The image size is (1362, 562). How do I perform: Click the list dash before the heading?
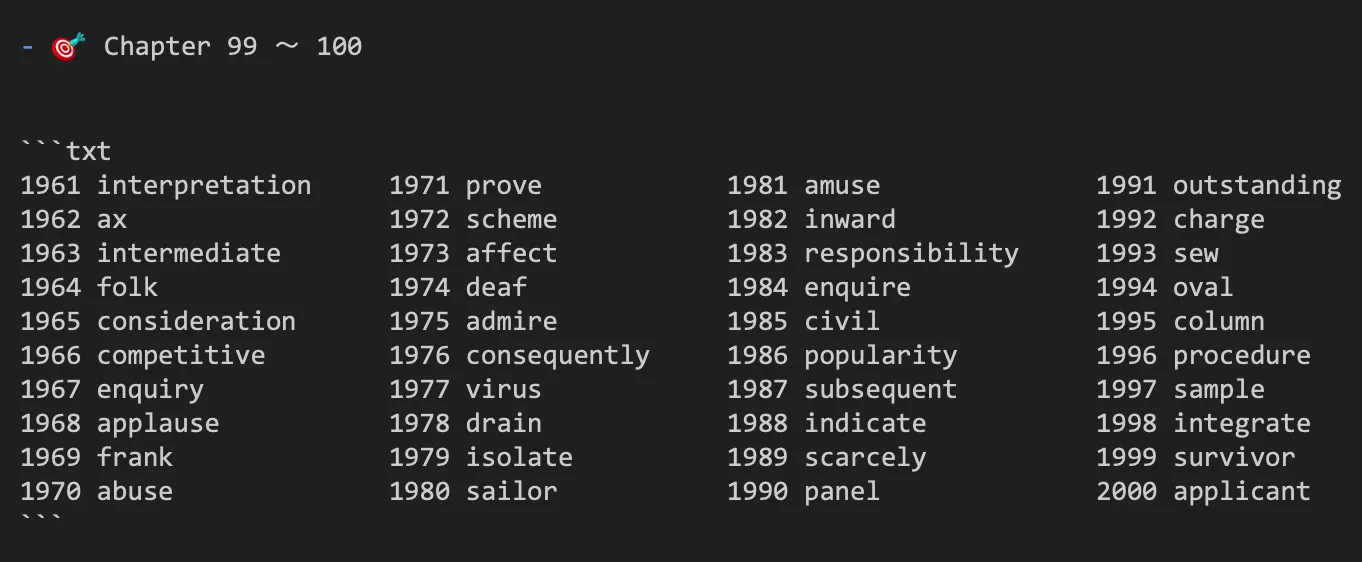[27, 47]
